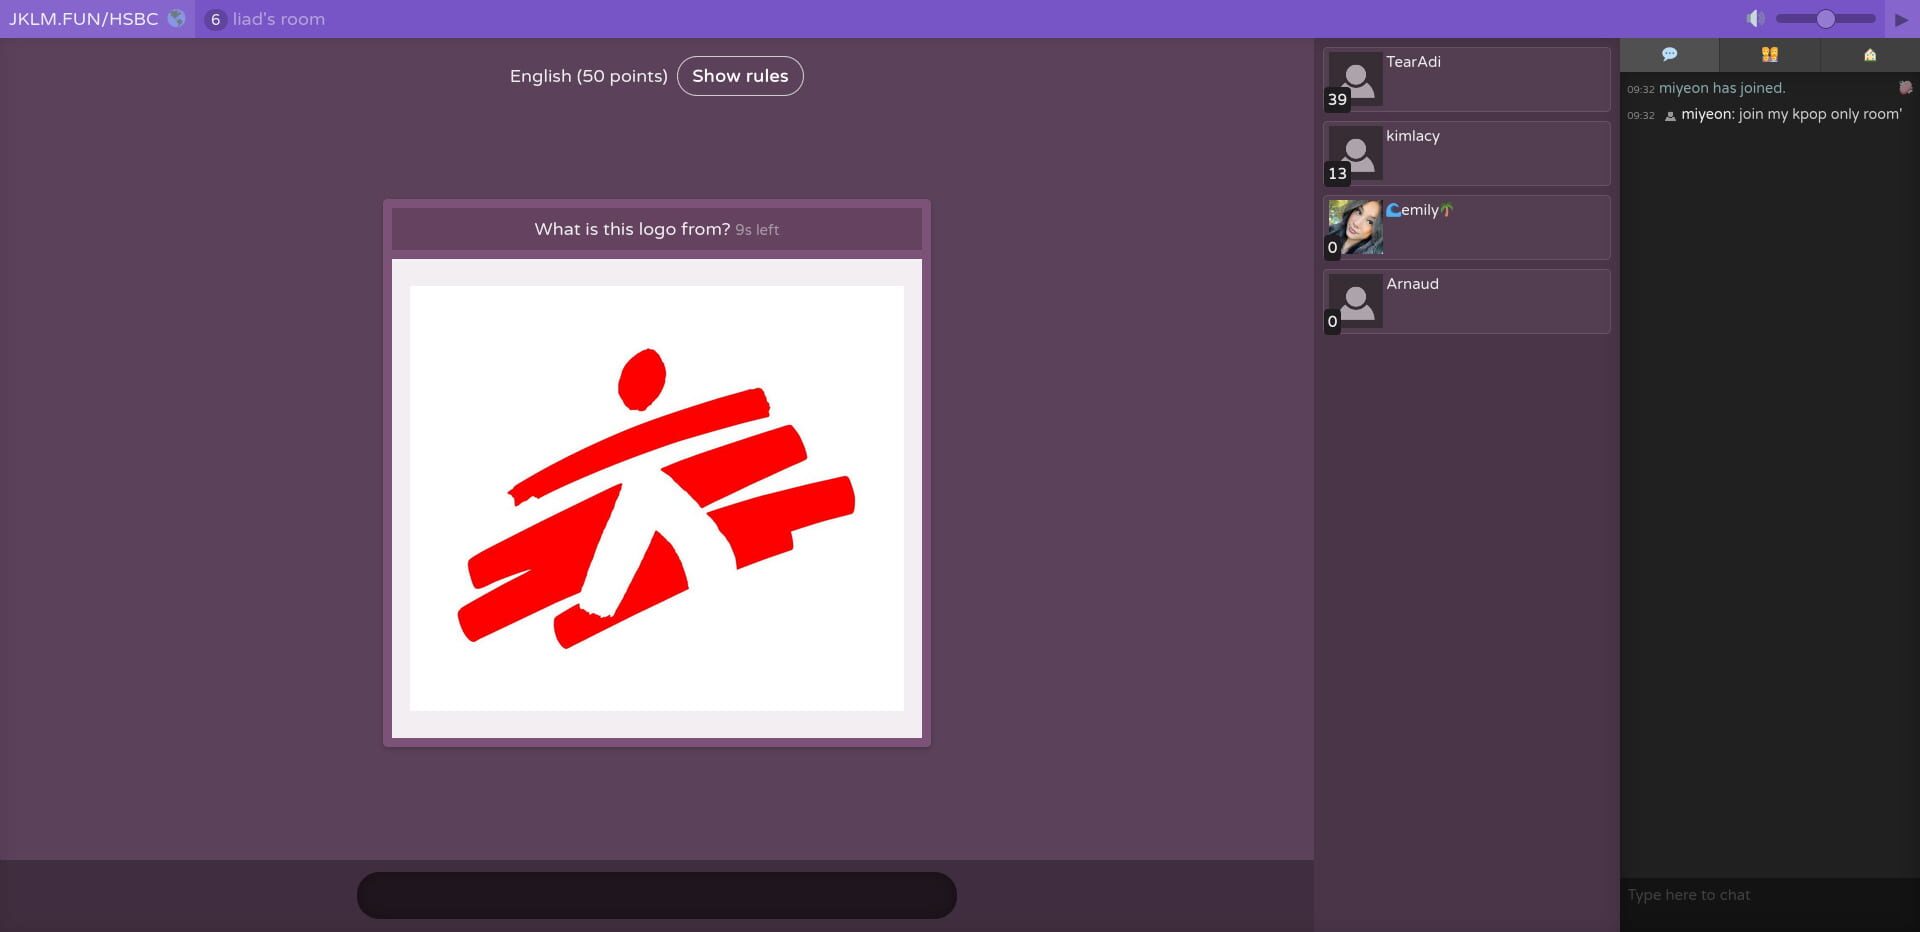Click the globe icon next to the room code
Screen dimensions: 1920x932
pos(177,18)
